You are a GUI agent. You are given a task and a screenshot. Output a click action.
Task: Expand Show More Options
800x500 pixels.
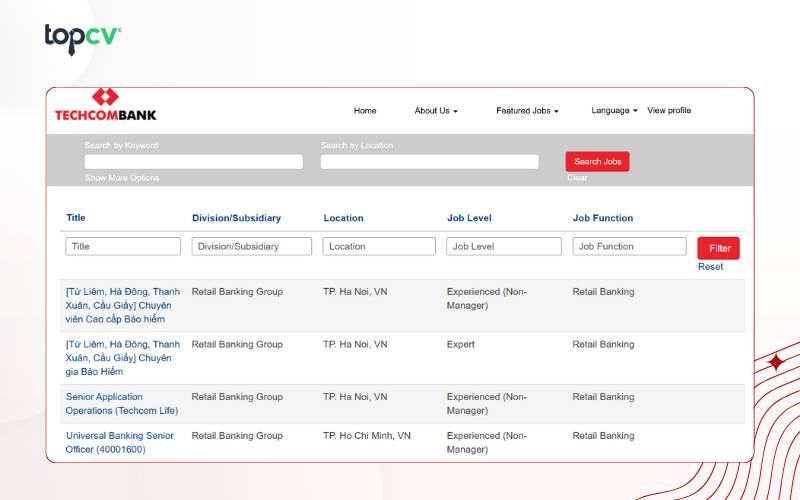[122, 178]
